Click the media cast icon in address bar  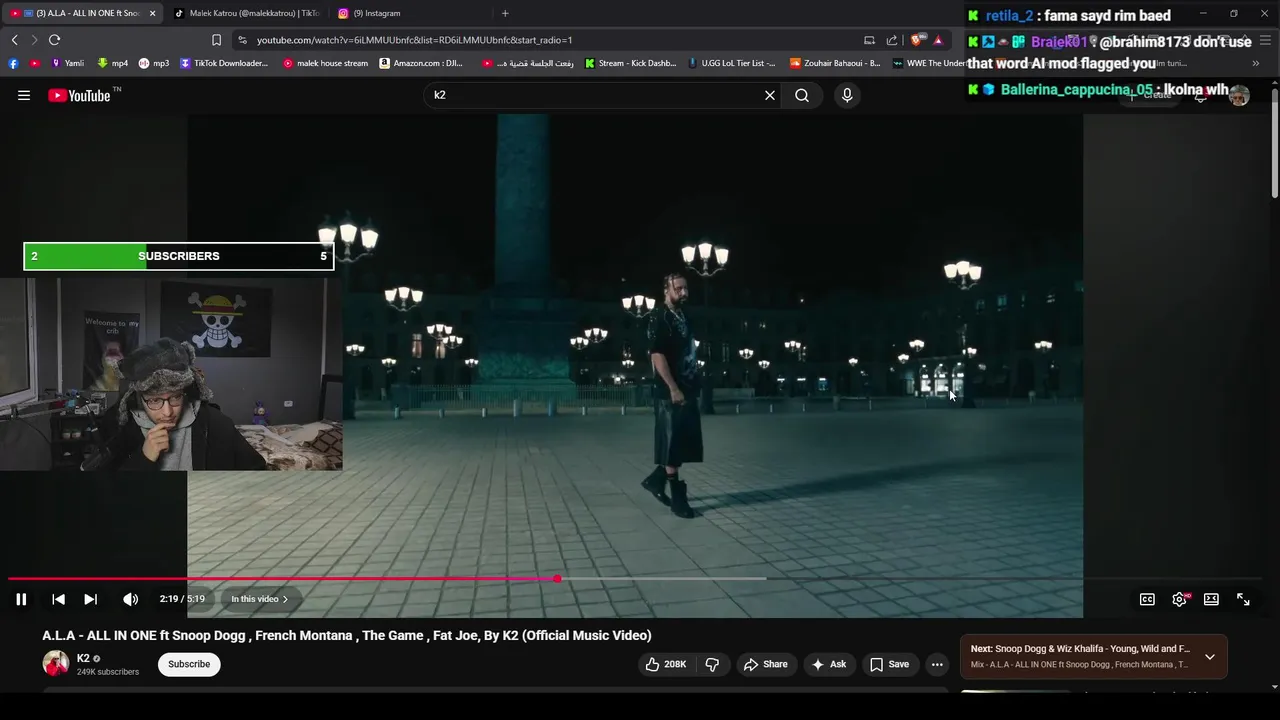pyautogui.click(x=869, y=40)
